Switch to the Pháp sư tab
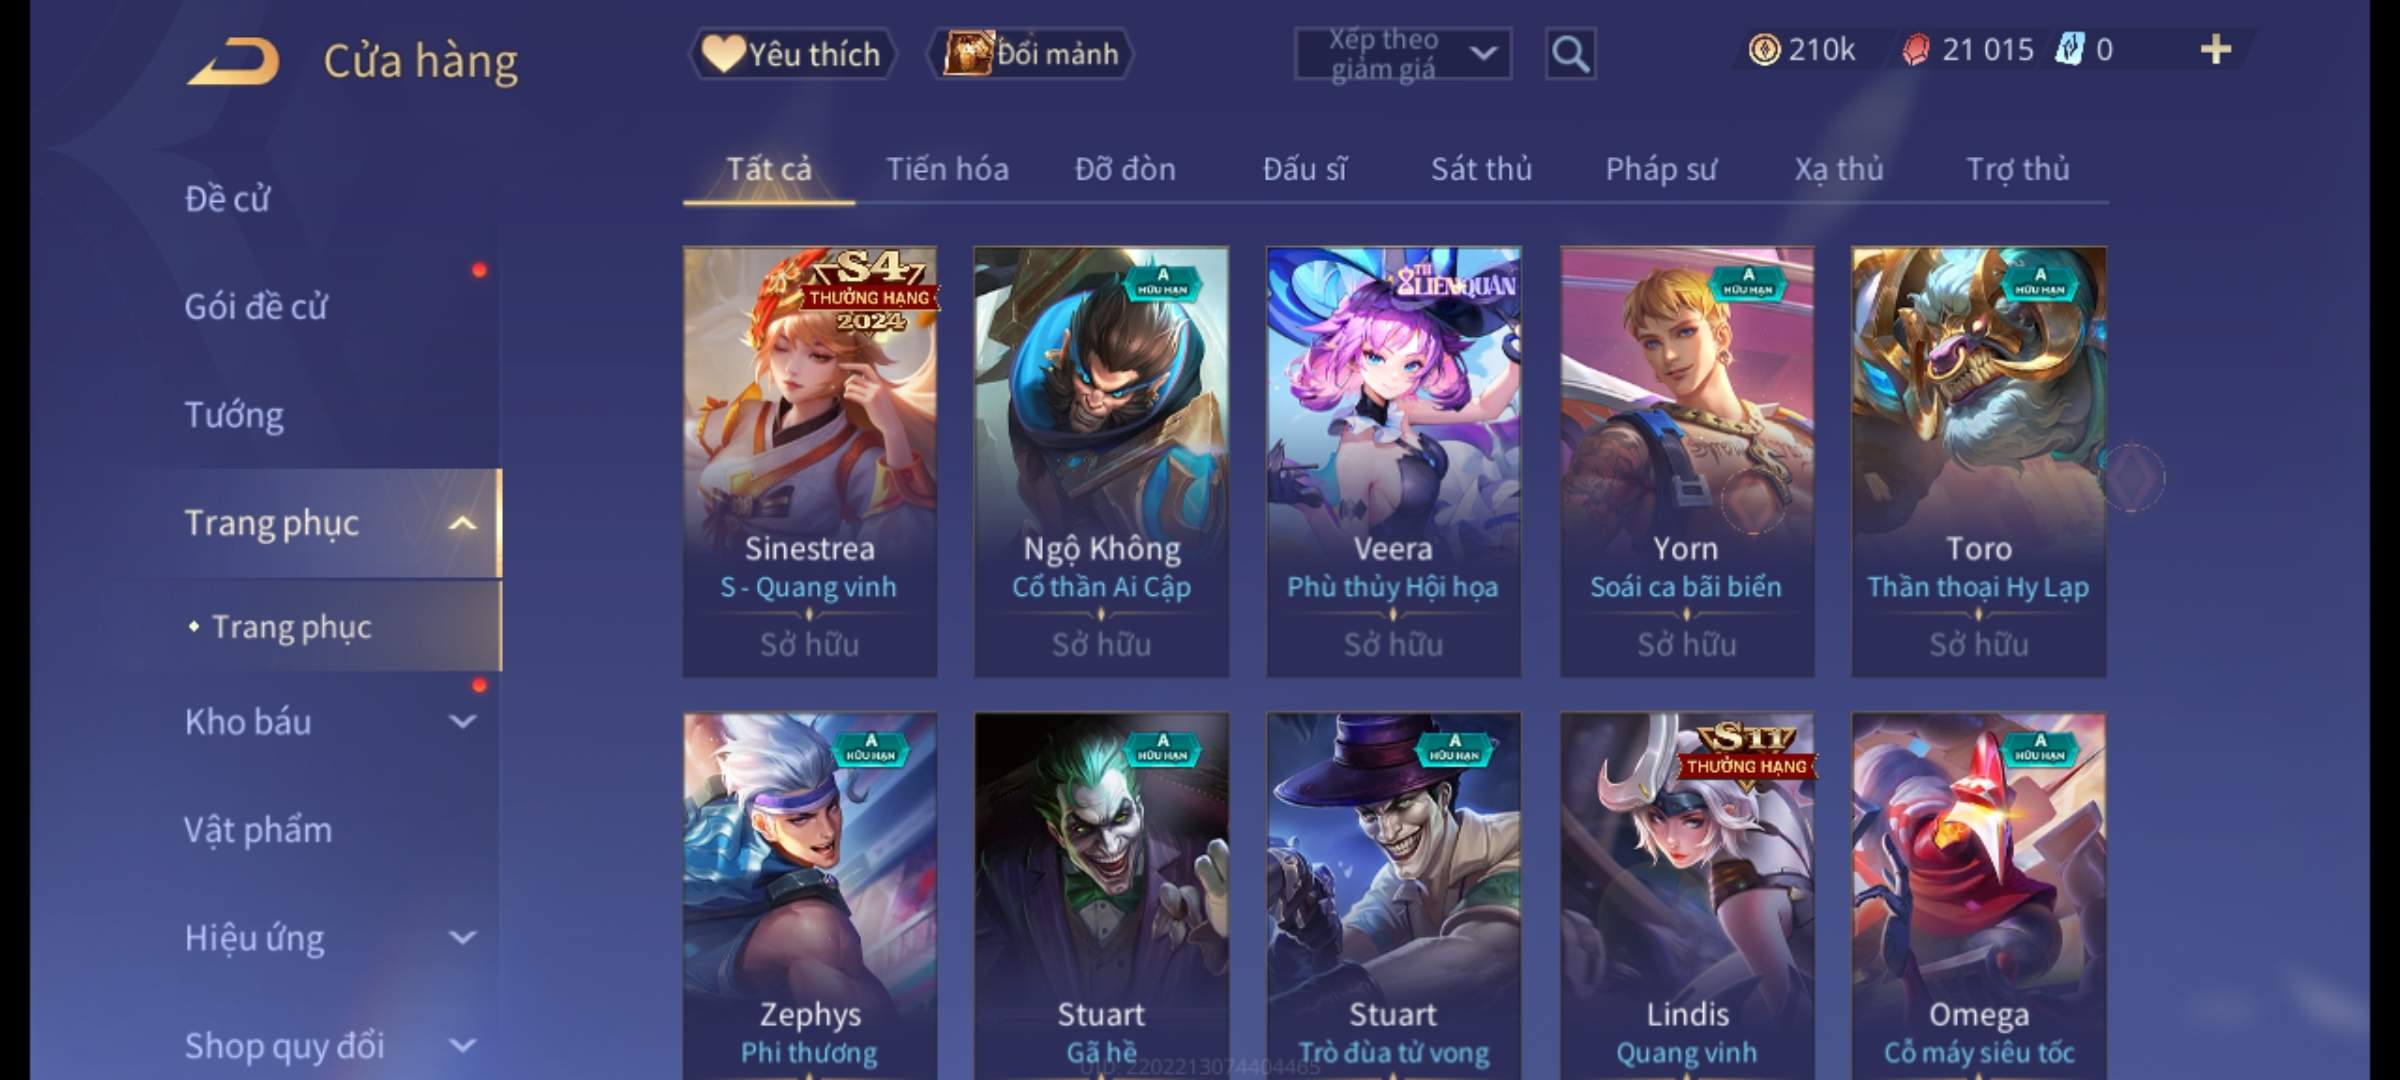 1661,169
